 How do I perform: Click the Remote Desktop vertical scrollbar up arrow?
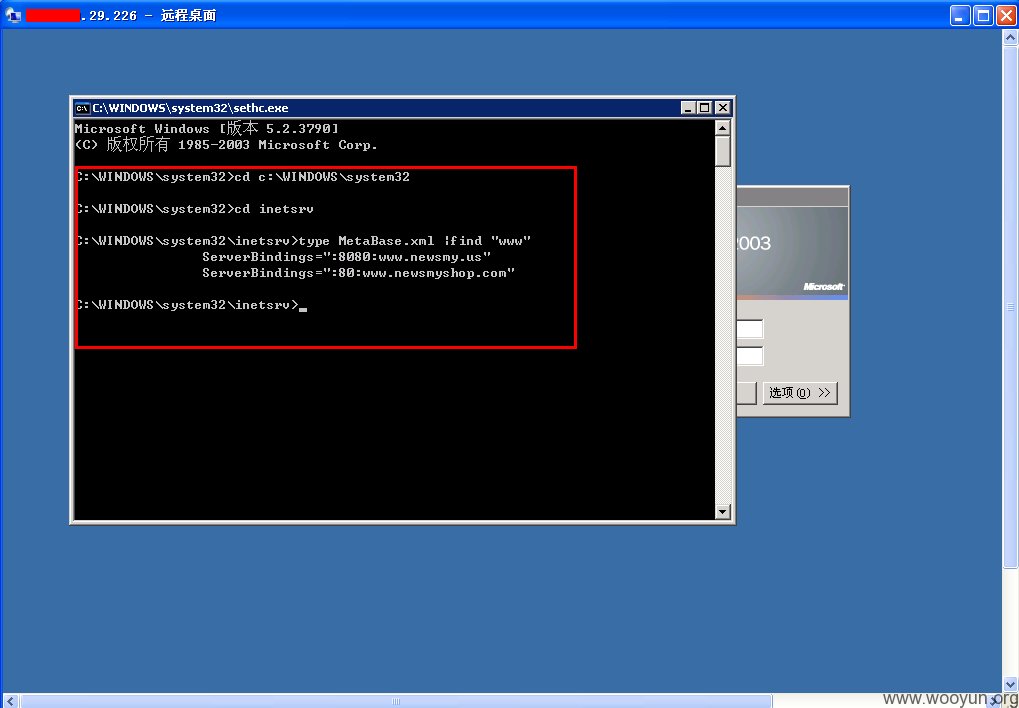coord(1011,37)
